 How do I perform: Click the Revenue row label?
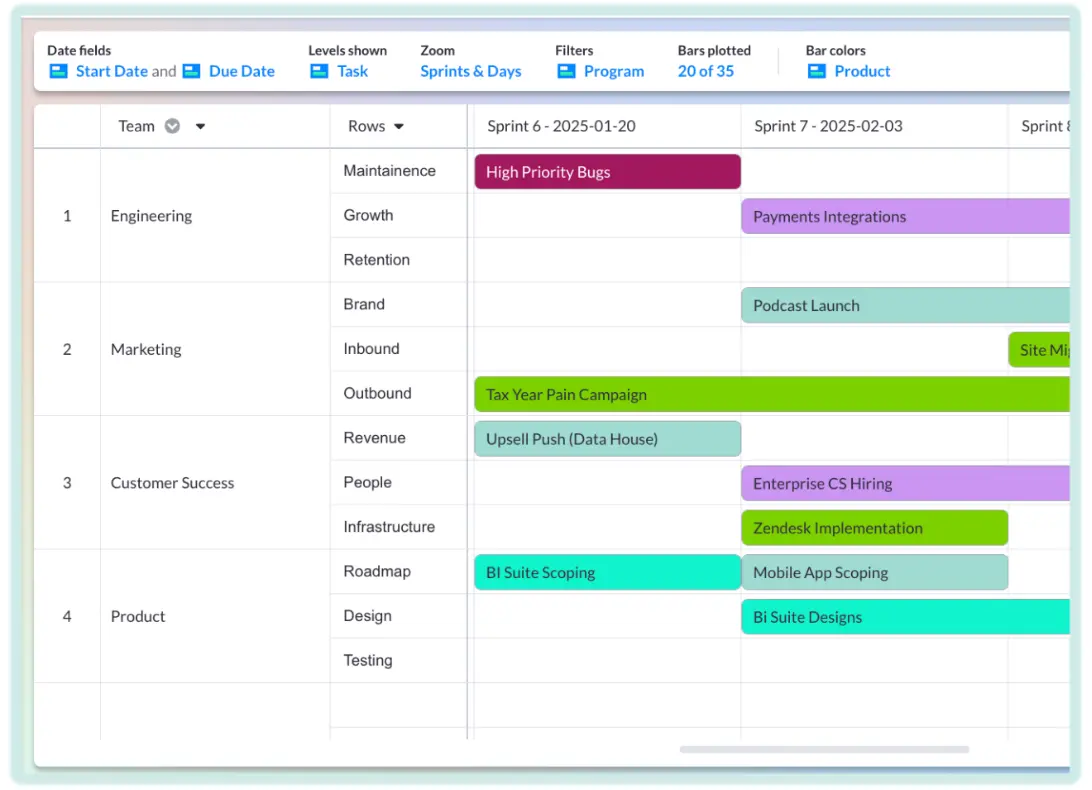[375, 438]
